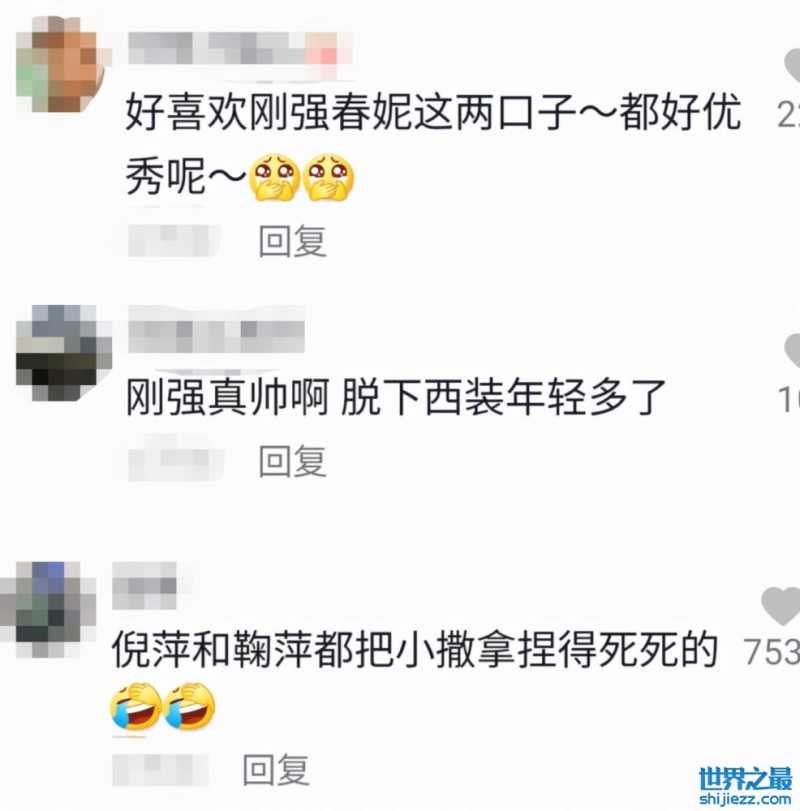Open blurred username above 倪萍和鞠萍 comment

tap(144, 585)
